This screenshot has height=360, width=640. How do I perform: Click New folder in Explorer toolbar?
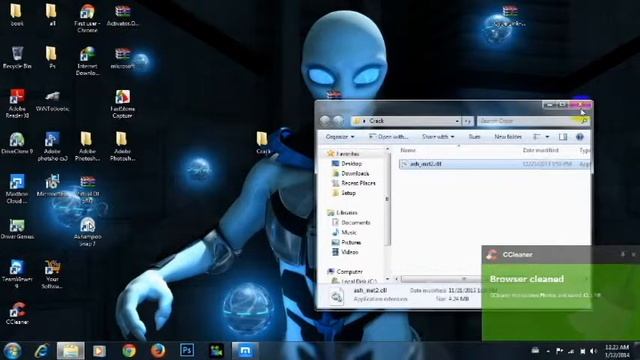click(x=508, y=137)
